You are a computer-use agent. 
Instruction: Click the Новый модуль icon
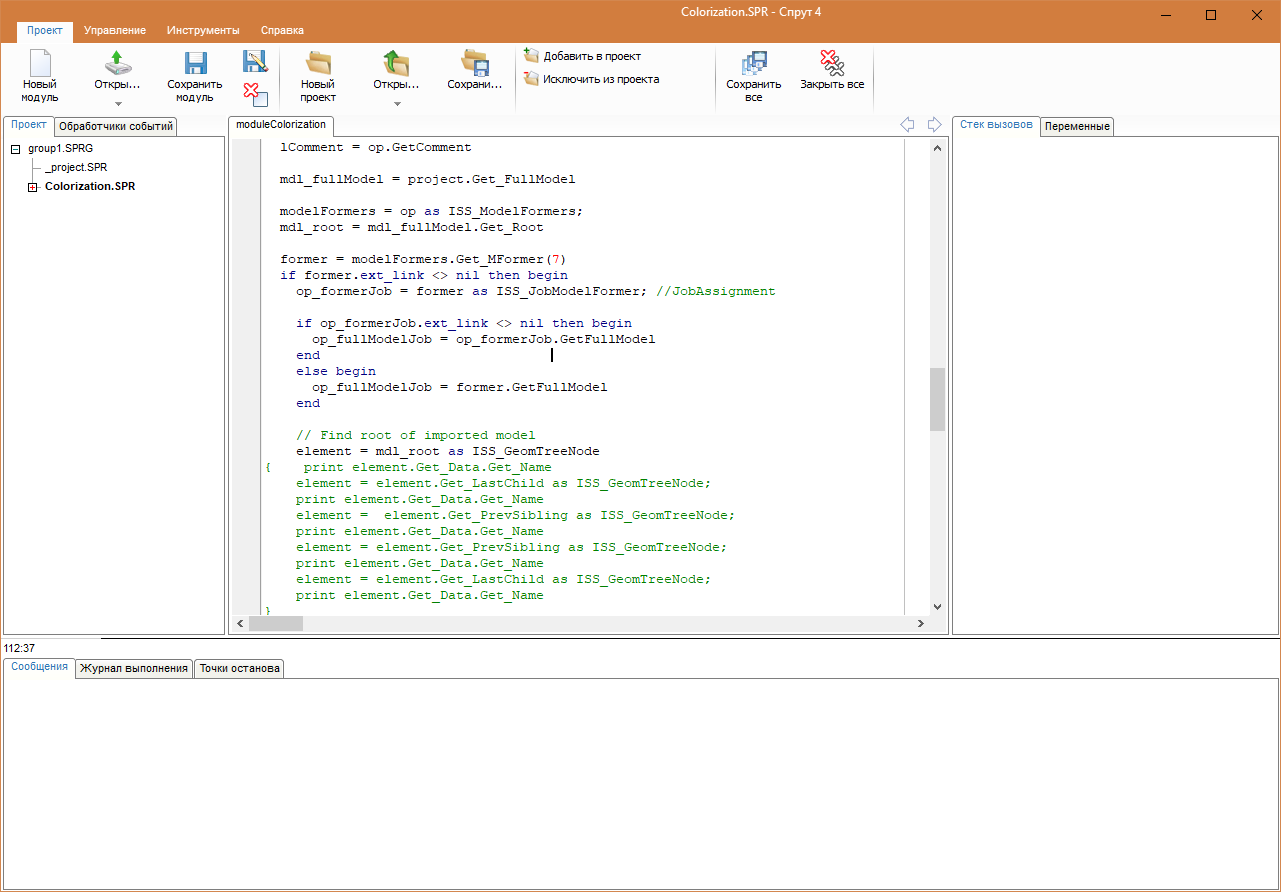pyautogui.click(x=39, y=64)
